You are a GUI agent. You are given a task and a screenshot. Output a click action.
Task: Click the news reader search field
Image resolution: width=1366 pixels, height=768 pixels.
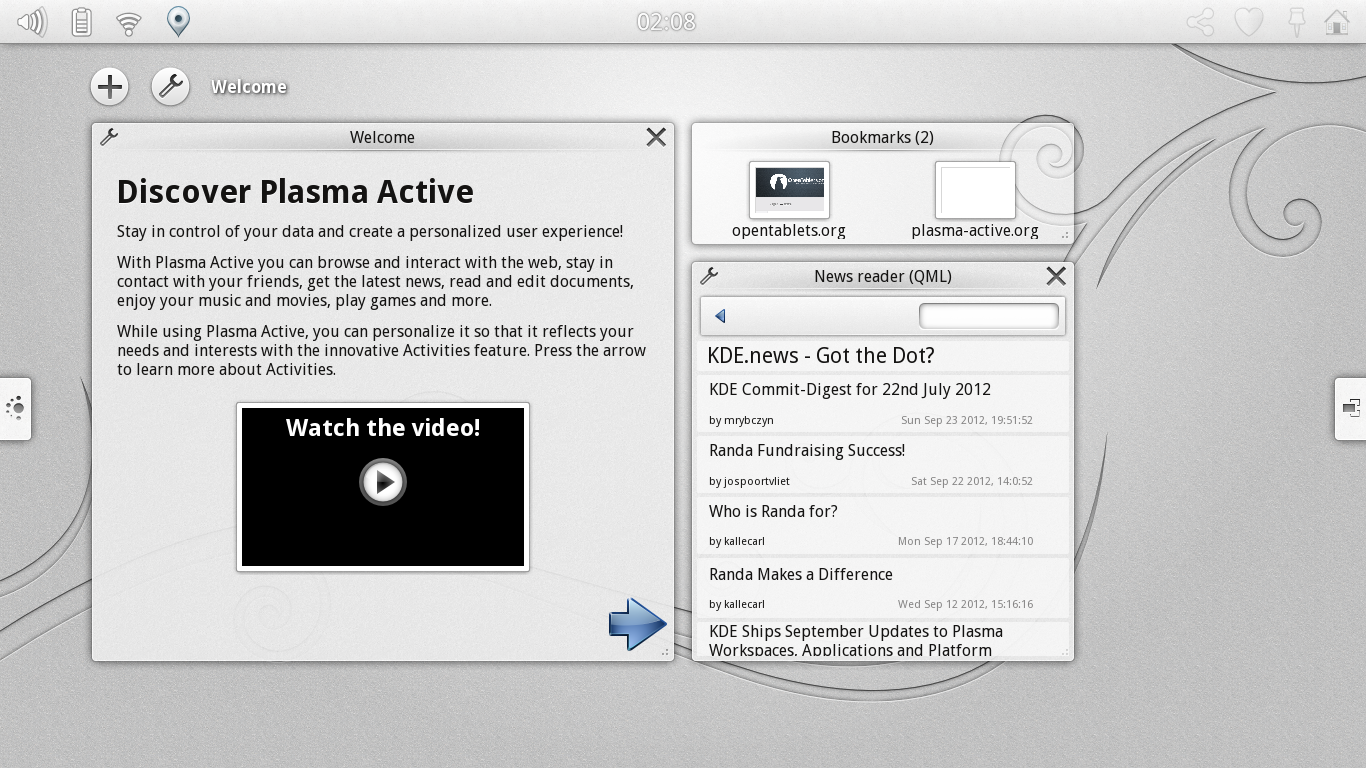click(988, 316)
